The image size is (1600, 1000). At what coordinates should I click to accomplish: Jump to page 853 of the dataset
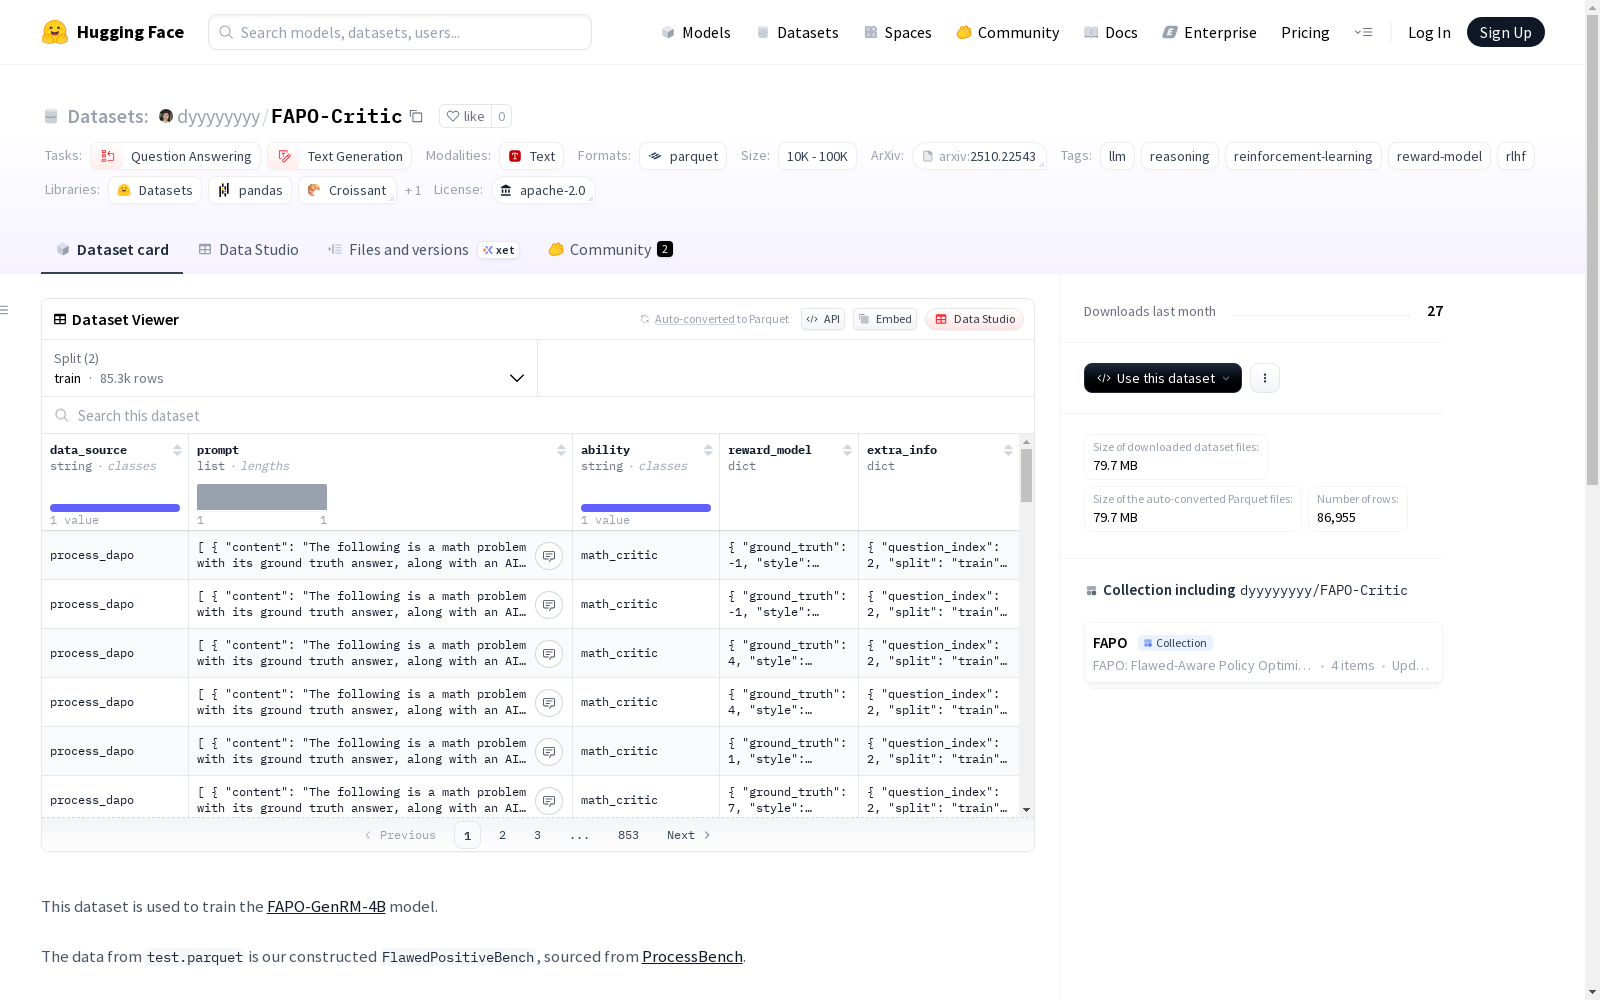(x=628, y=835)
